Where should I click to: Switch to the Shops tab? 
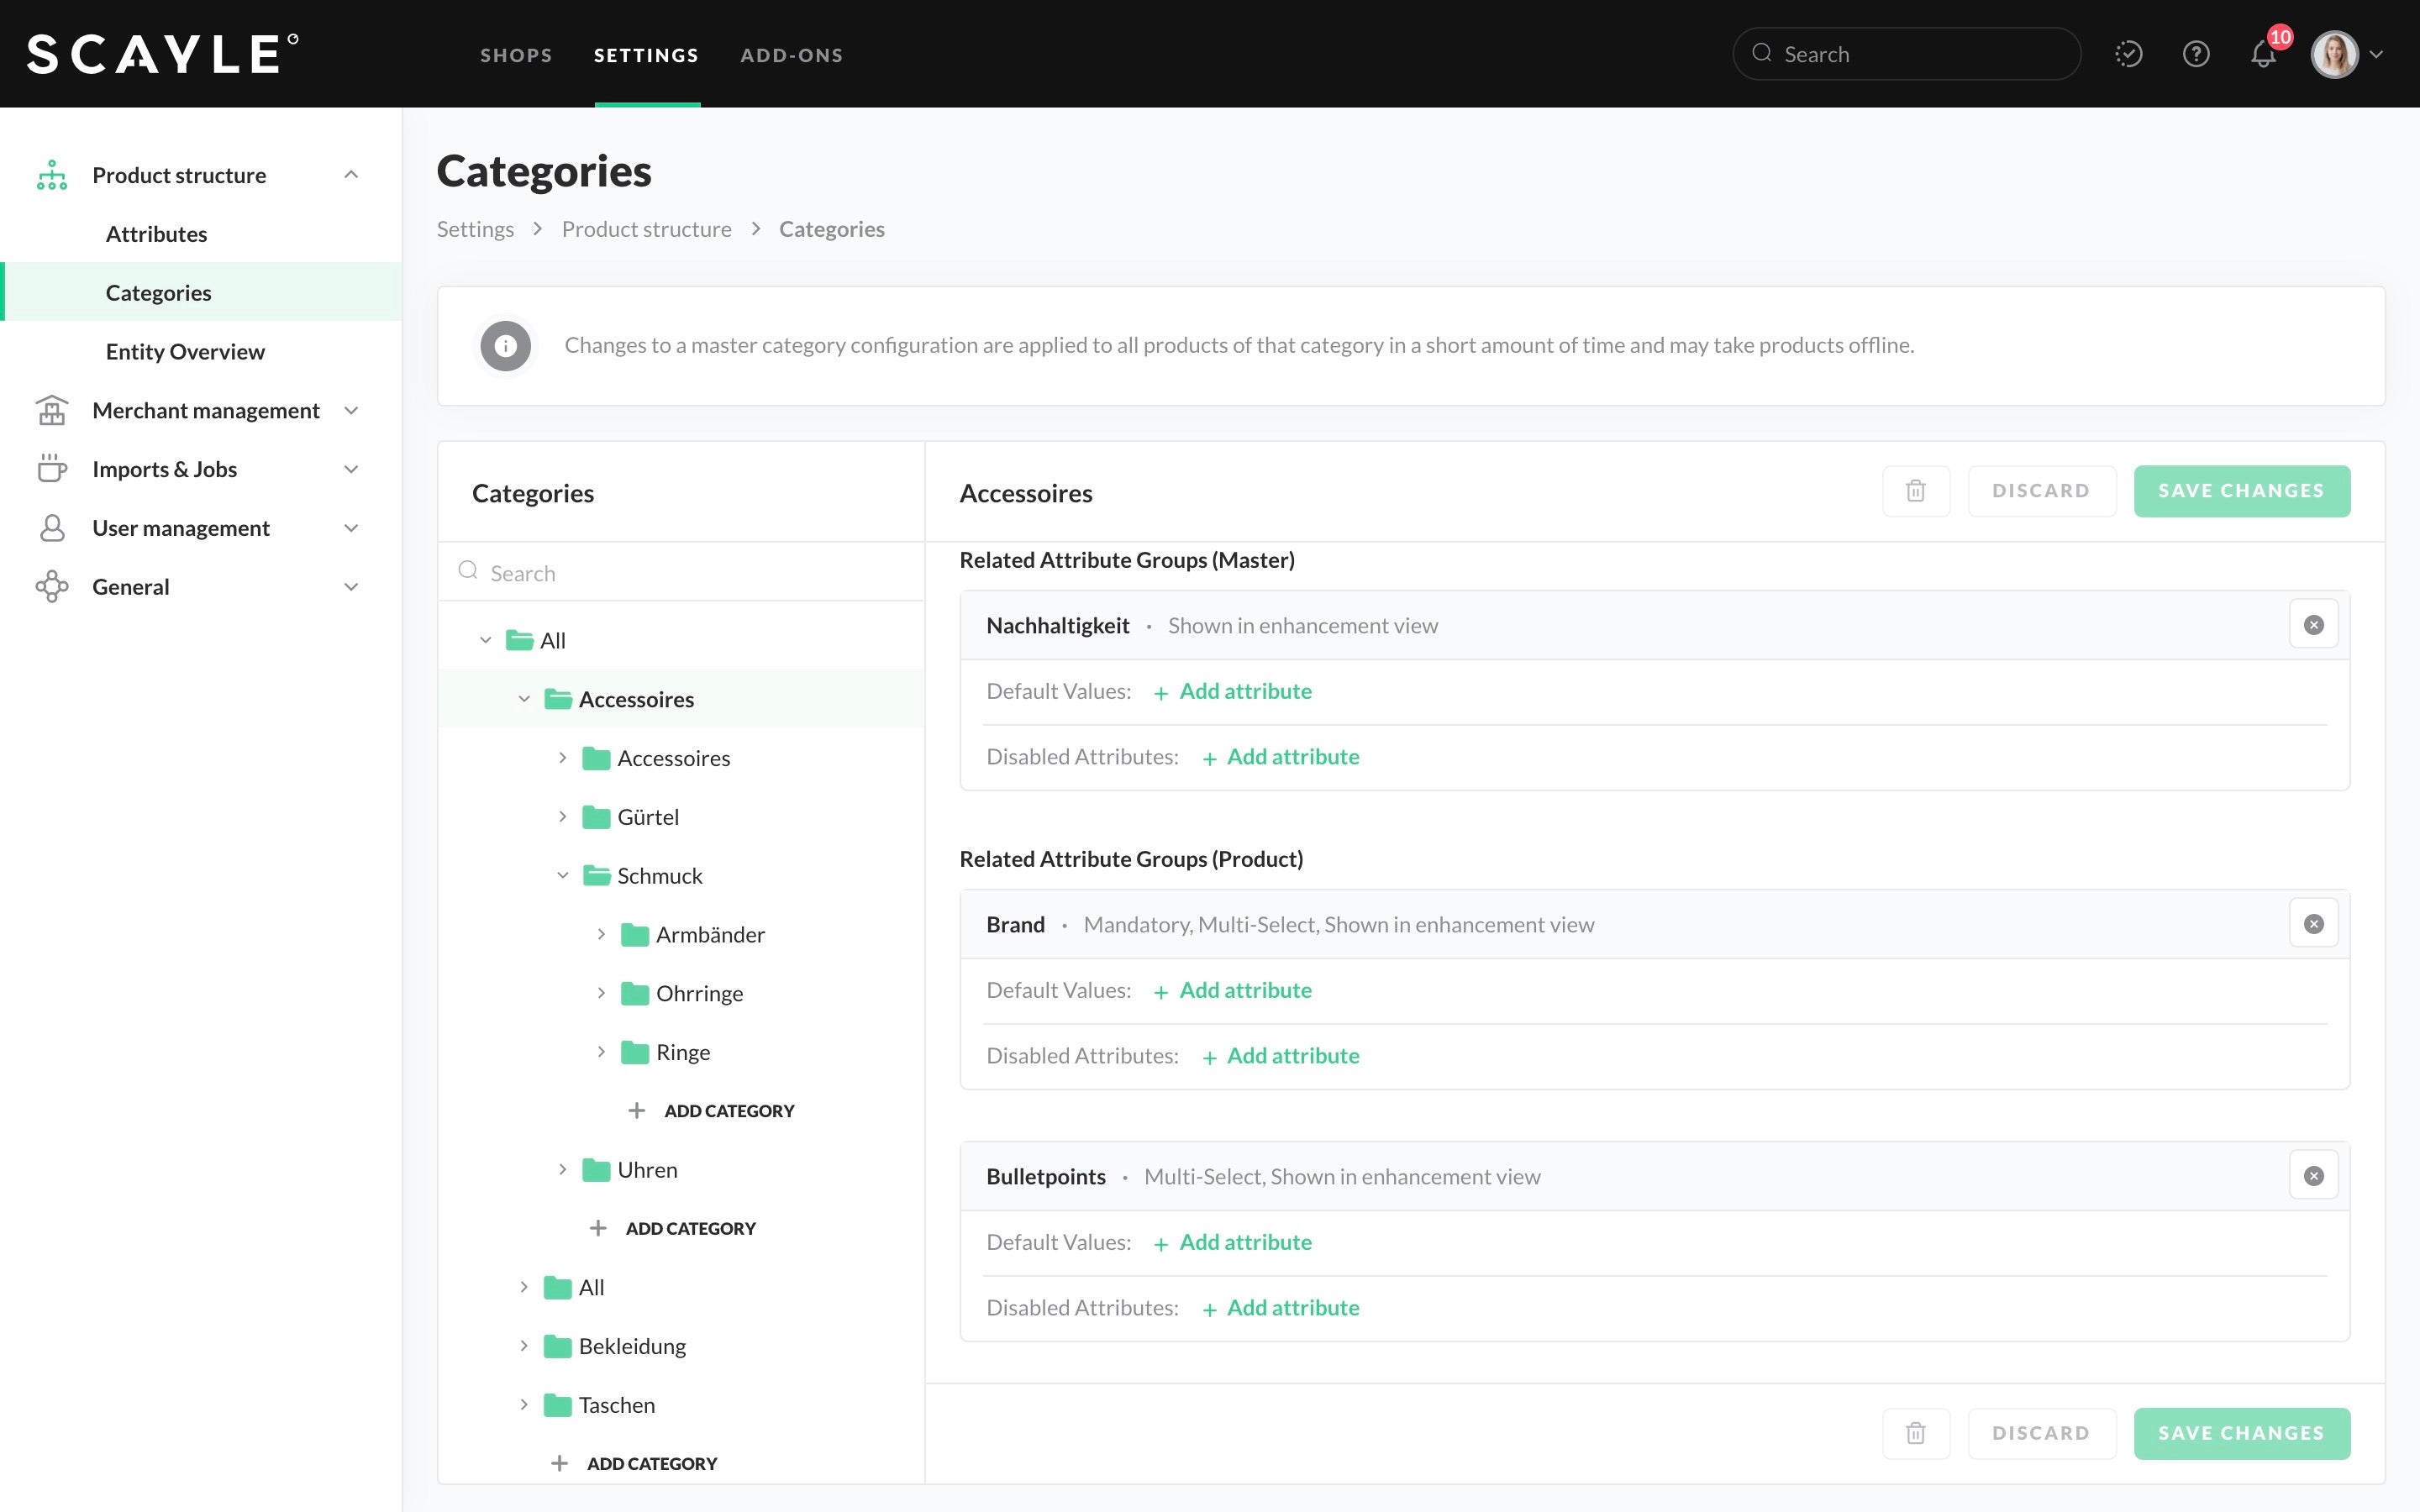516,56
